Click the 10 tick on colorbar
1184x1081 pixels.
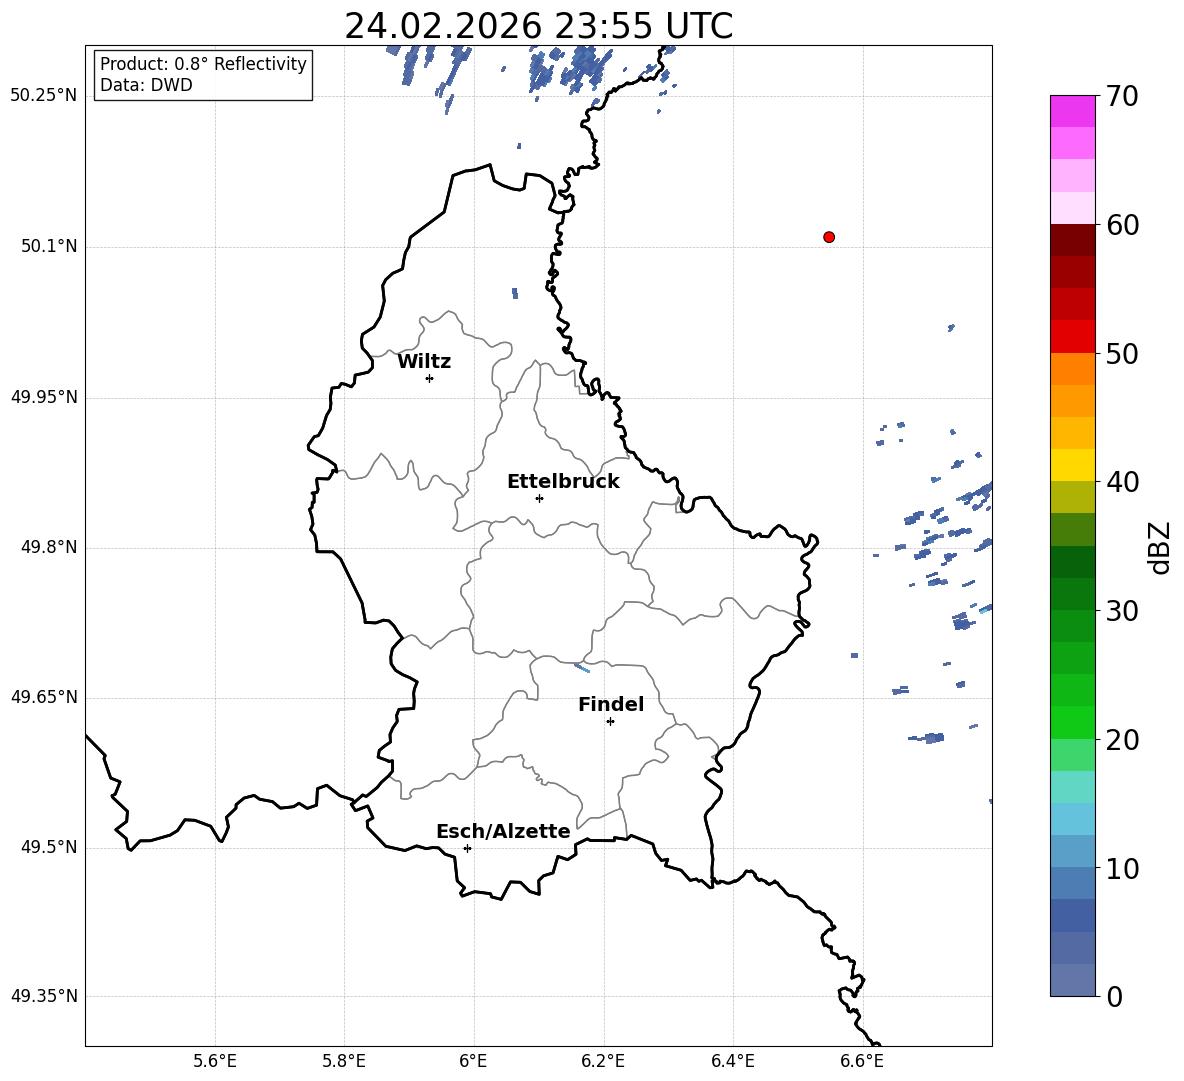[1123, 868]
